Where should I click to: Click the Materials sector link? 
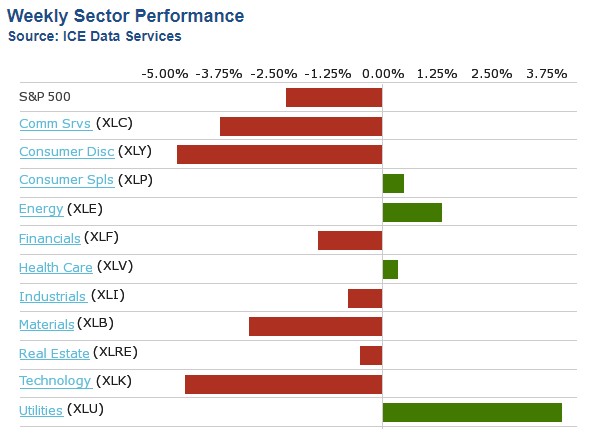click(x=47, y=324)
